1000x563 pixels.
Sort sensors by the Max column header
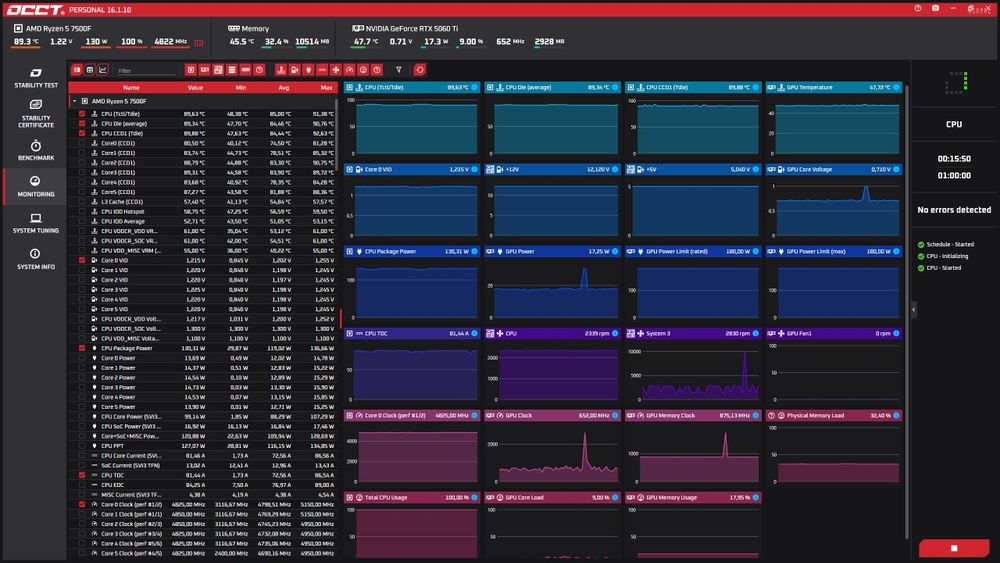coord(327,87)
